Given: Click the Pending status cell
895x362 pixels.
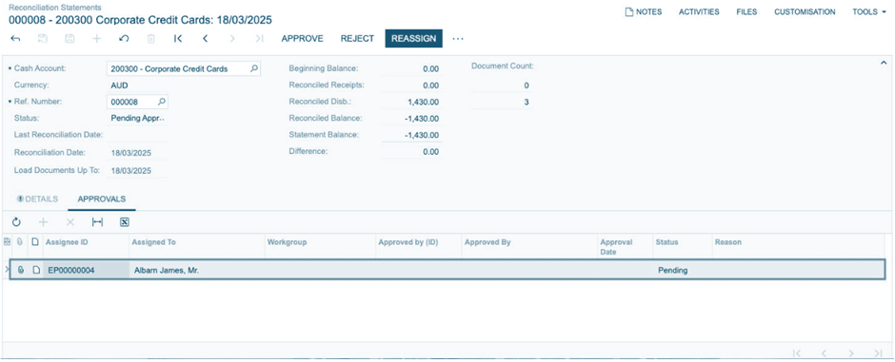Looking at the screenshot, I should point(683,270).
